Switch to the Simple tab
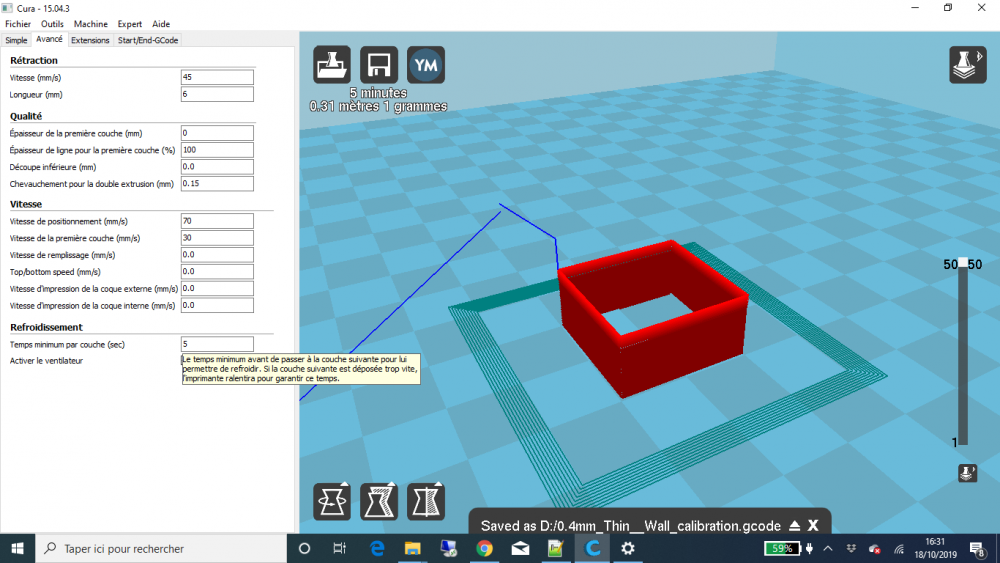The image size is (1000, 563). click(17, 40)
